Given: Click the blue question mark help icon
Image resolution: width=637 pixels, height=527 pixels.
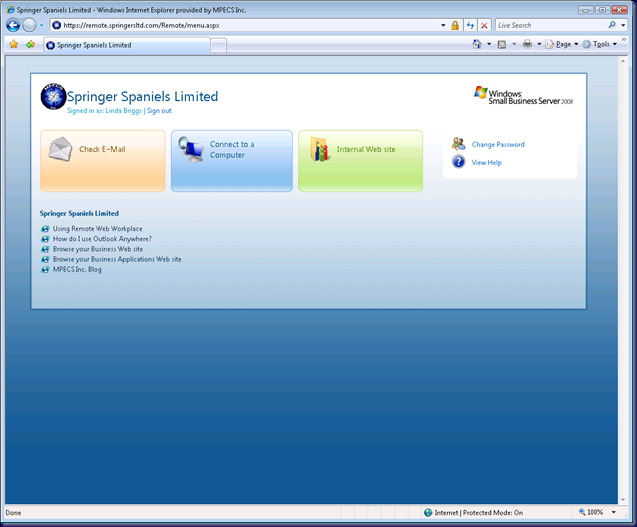Looking at the screenshot, I should point(459,162).
